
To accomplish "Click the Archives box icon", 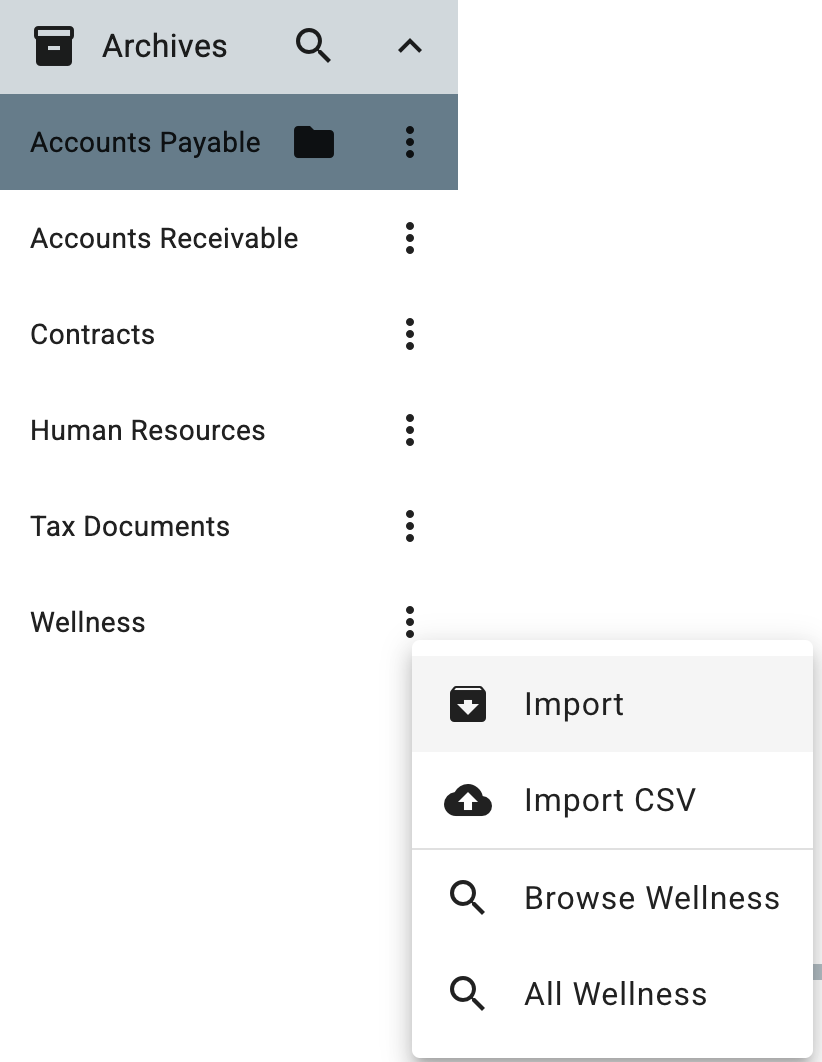I will point(54,46).
